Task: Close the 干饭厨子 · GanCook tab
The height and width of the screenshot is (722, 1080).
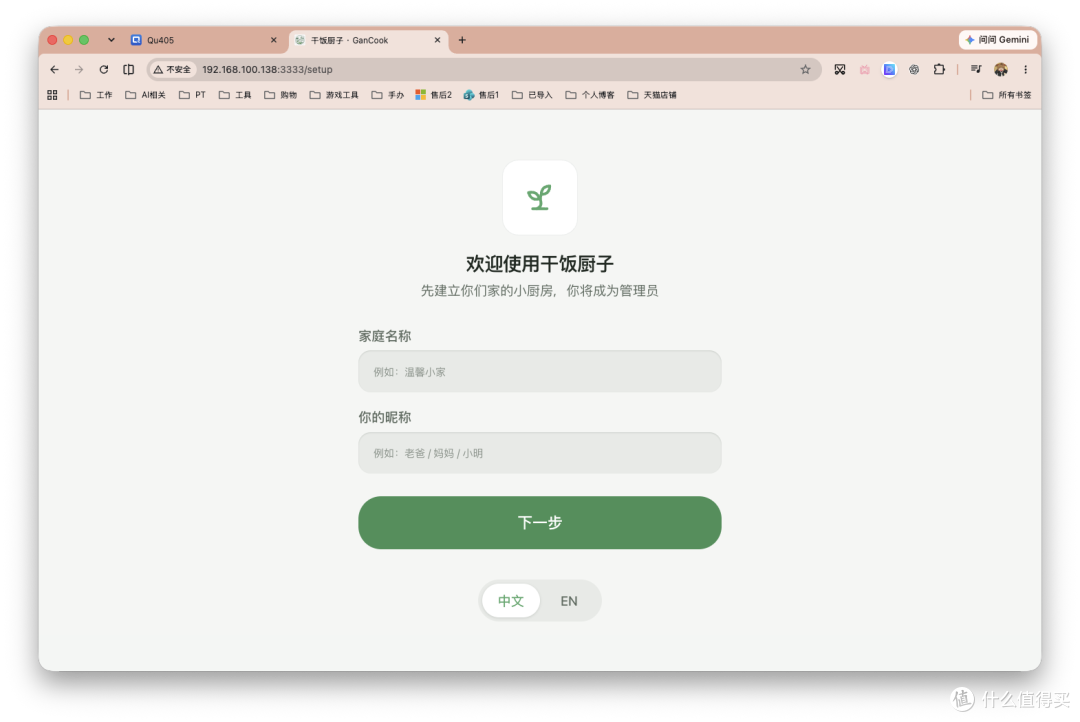Action: coord(437,40)
